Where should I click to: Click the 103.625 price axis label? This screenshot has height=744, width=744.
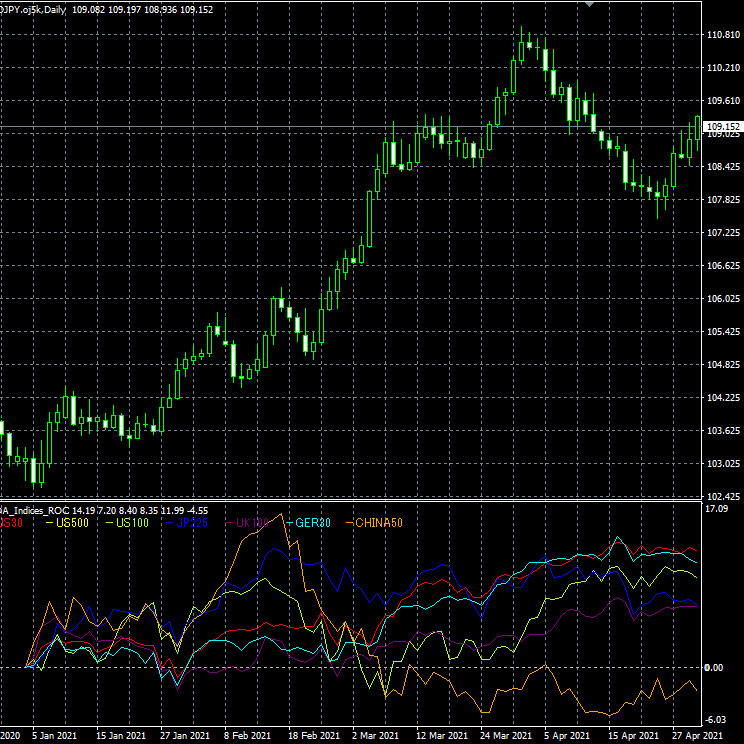click(x=723, y=431)
